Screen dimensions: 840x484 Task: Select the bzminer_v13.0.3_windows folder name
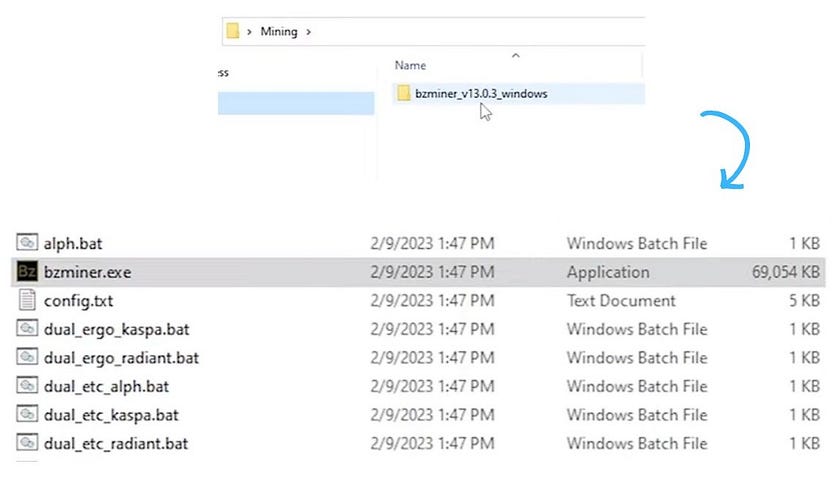pyautogui.click(x=481, y=93)
